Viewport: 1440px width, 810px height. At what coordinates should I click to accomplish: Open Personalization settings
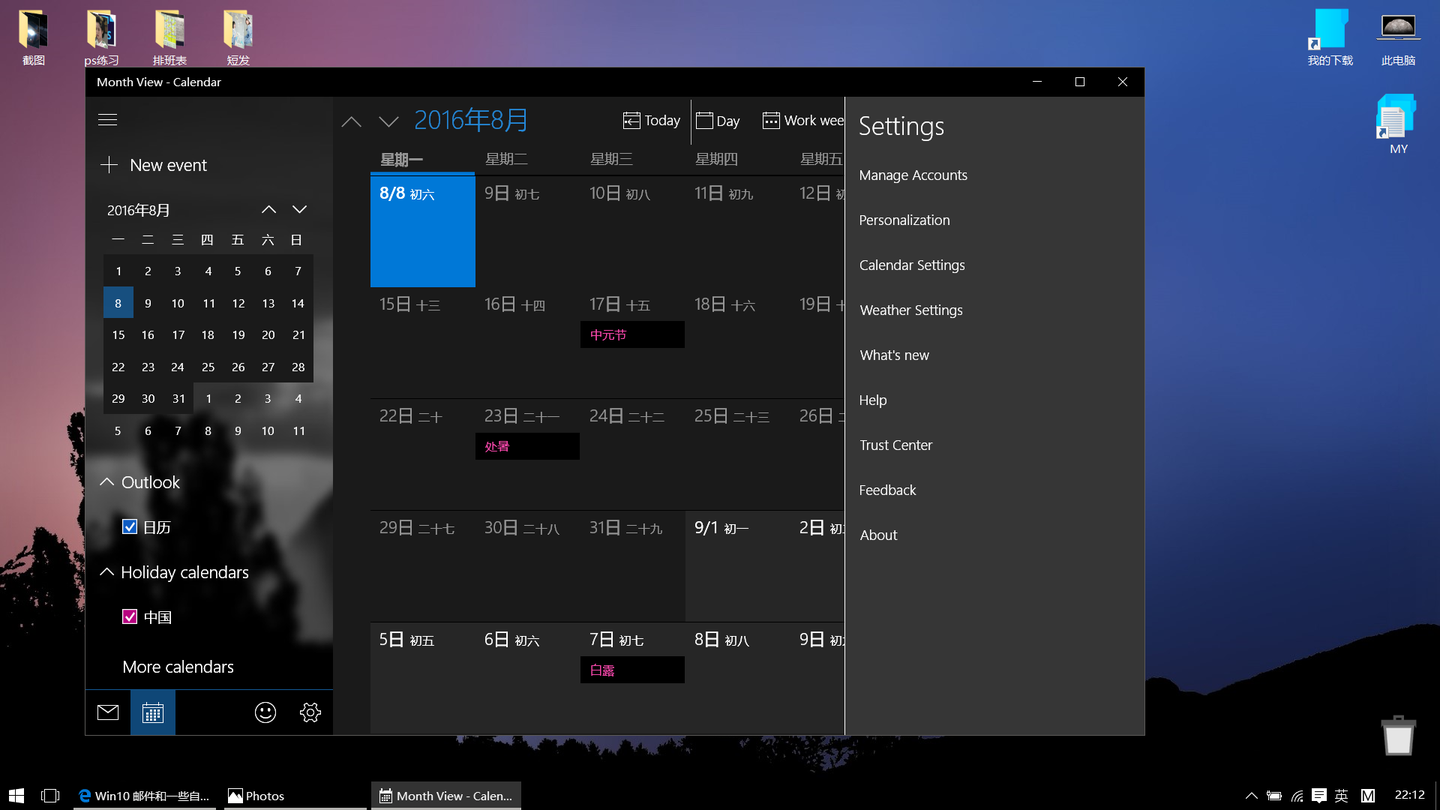(x=904, y=220)
